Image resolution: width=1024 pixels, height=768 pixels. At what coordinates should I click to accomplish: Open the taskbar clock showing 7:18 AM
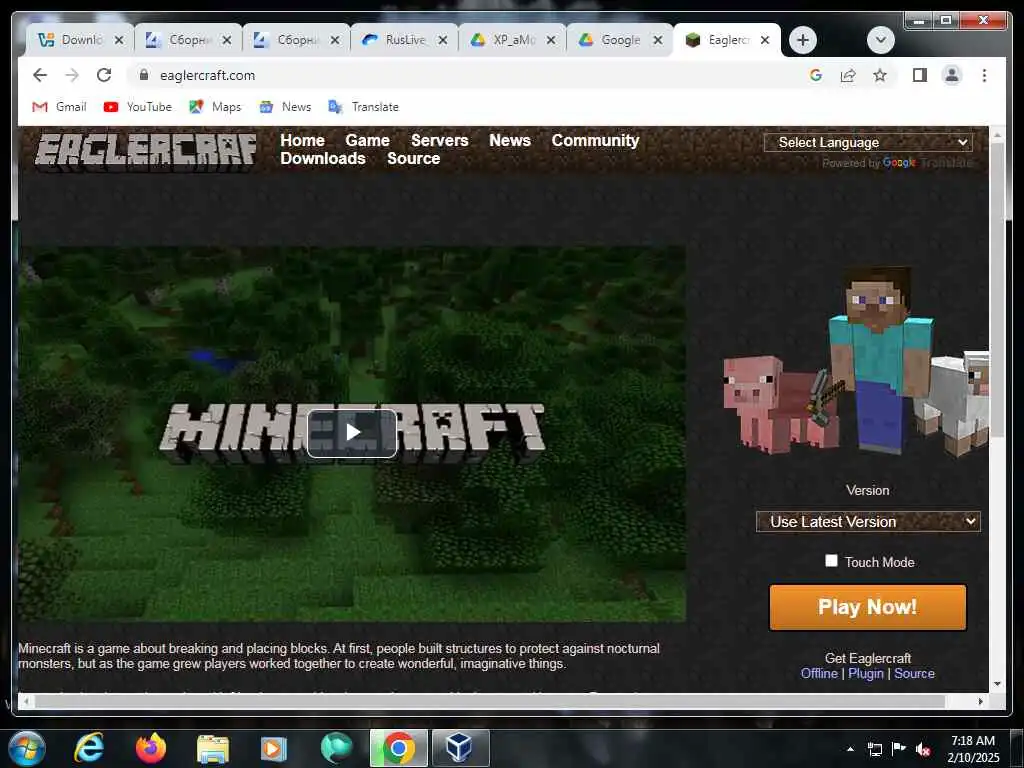click(973, 749)
